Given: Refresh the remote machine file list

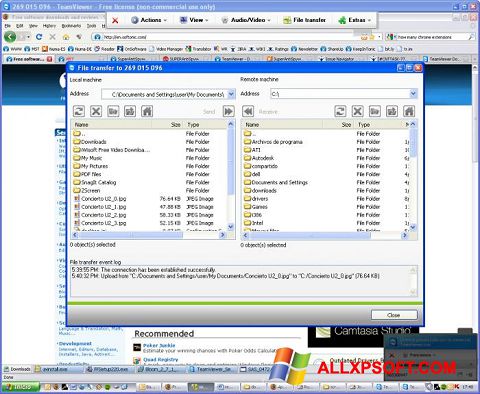Looking at the screenshot, I should point(340,111).
